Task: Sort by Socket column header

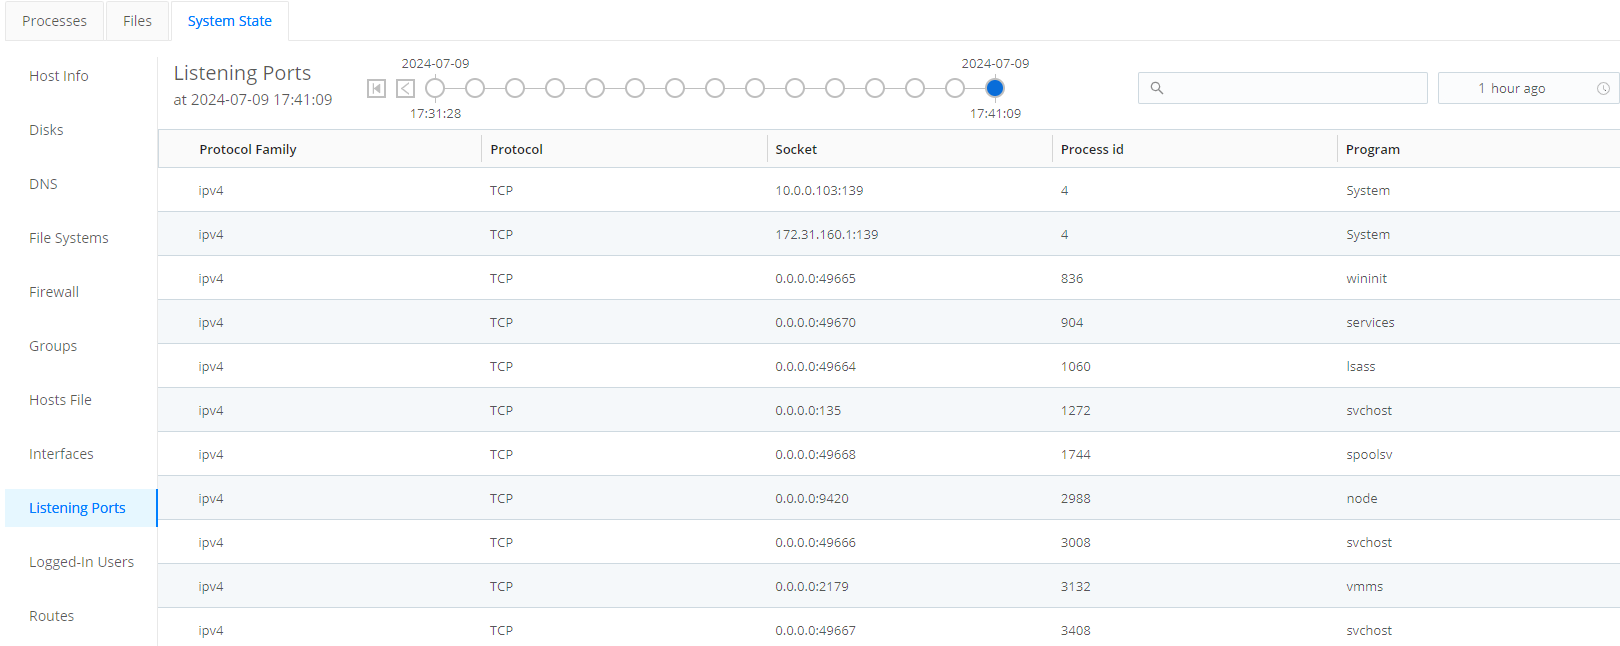Action: pyautogui.click(x=796, y=149)
